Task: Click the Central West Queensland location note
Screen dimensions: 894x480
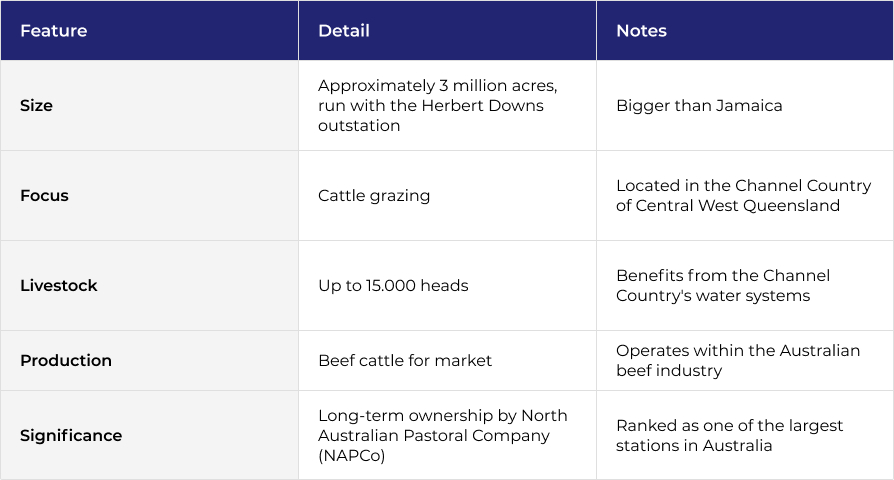Action: tap(745, 196)
